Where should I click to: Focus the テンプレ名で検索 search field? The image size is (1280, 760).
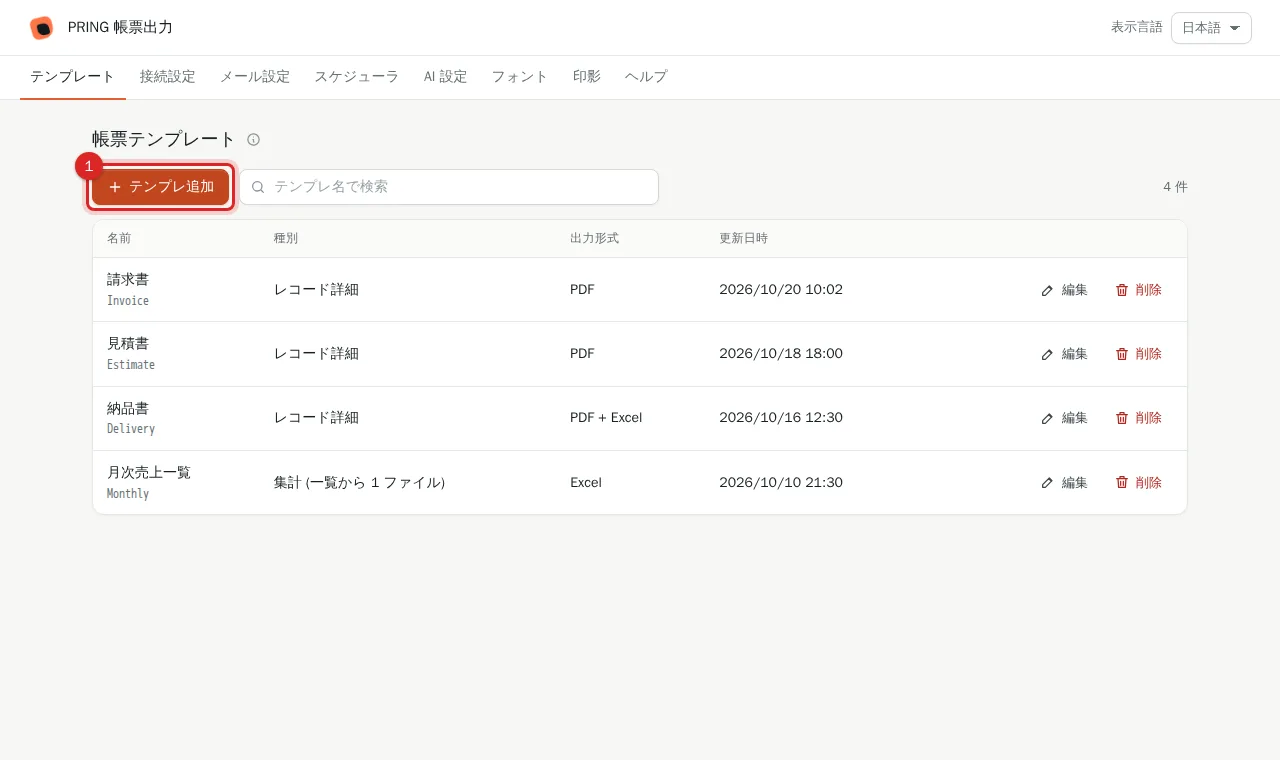(449, 187)
